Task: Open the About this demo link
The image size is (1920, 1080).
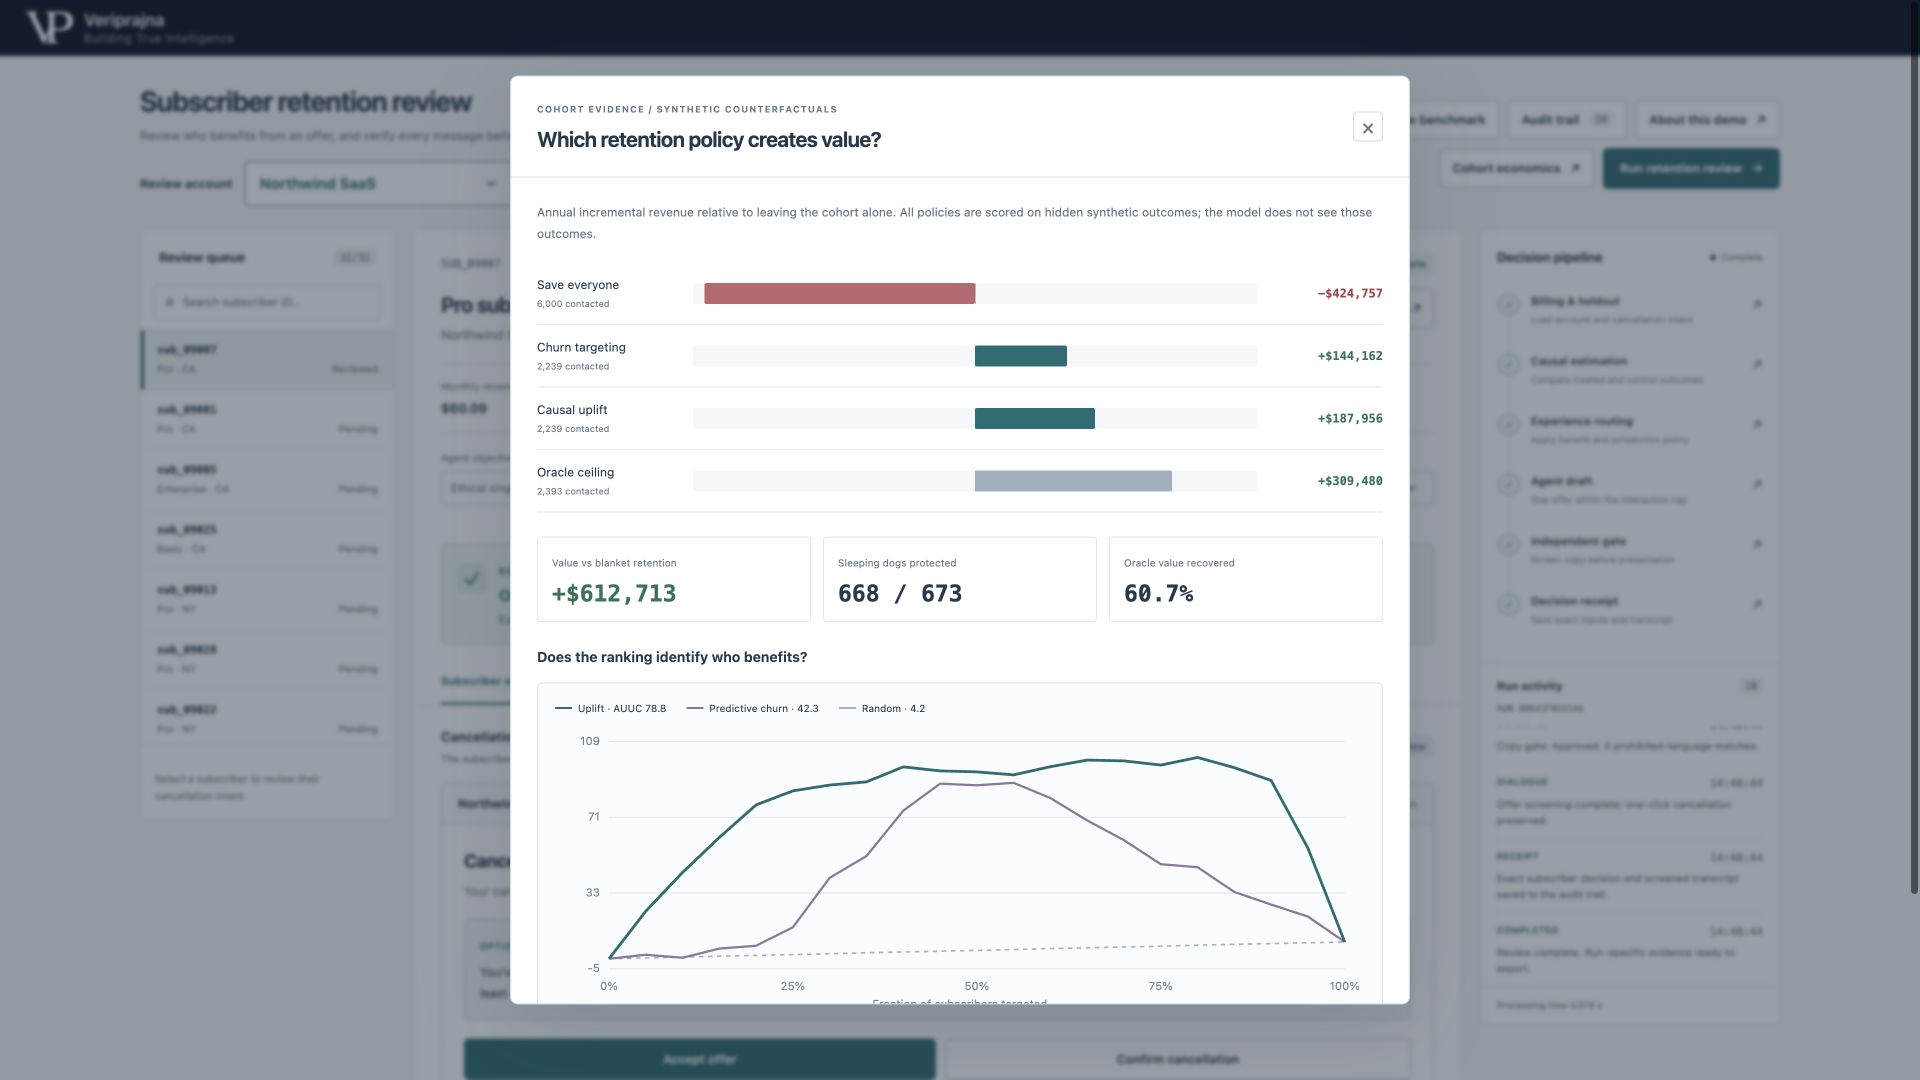Action: point(1707,120)
